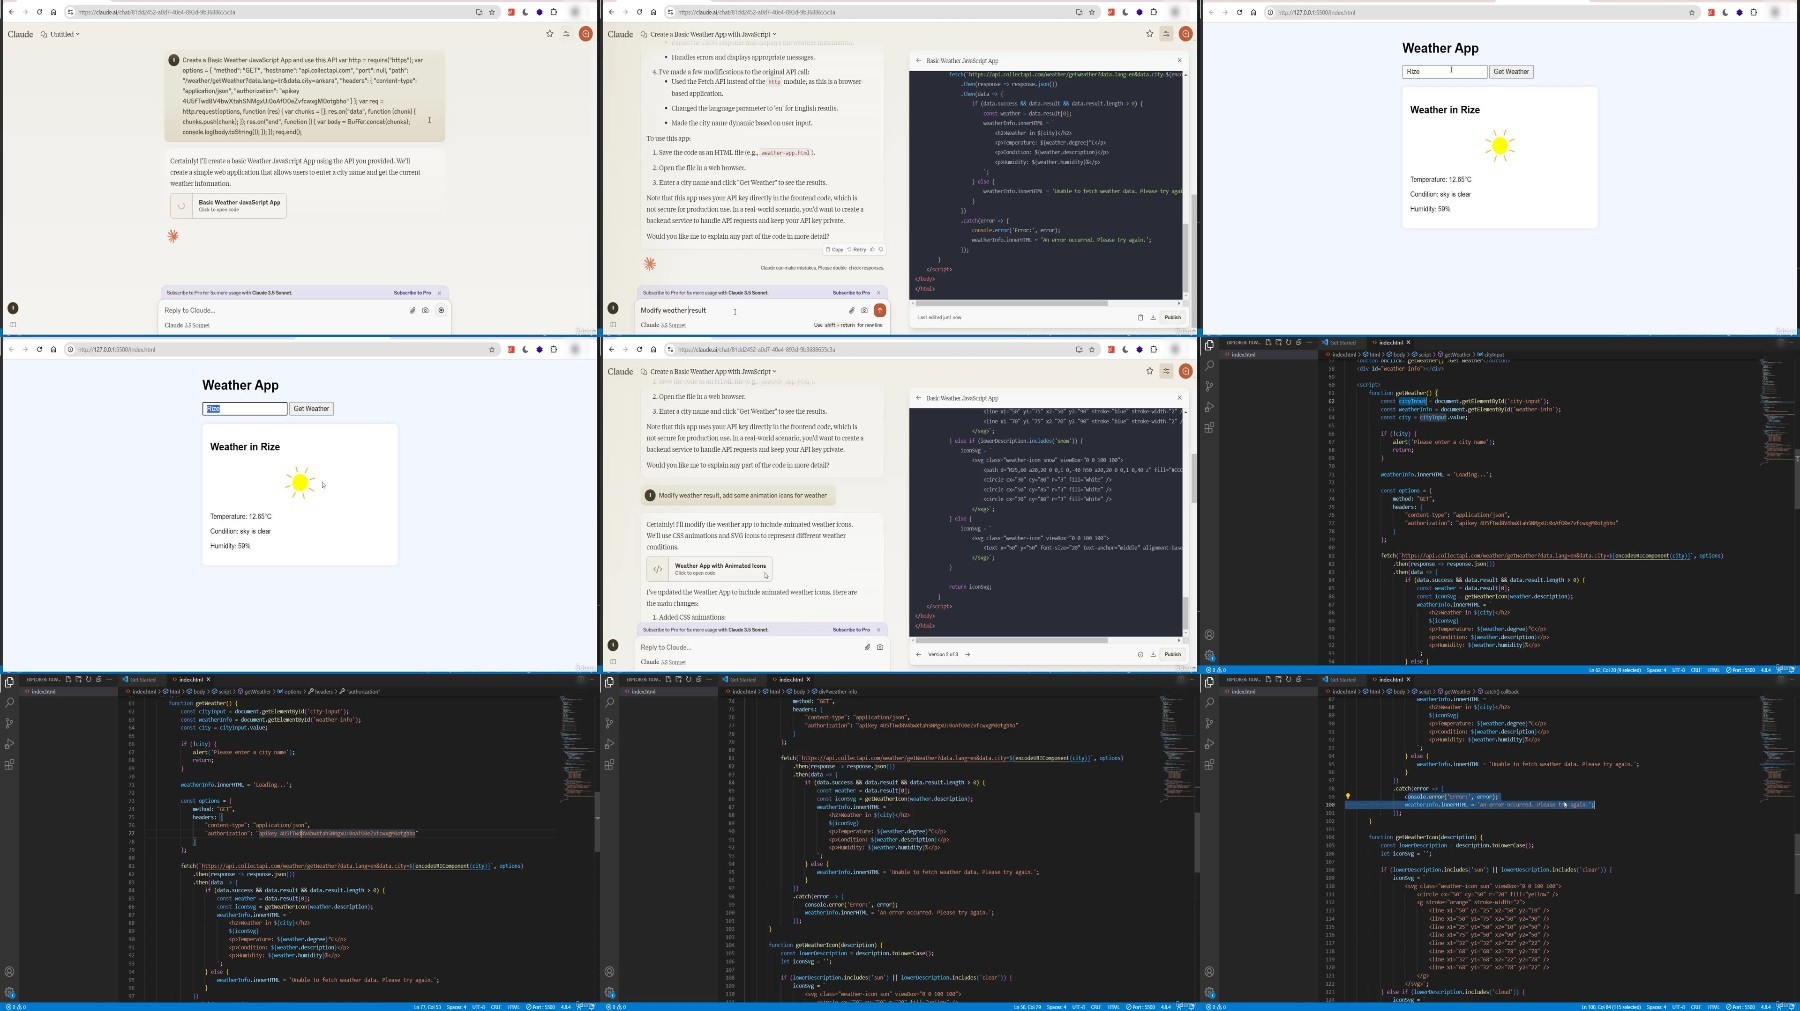Click HTML language mode in middle-right VS Code status bar

coord(1713,669)
